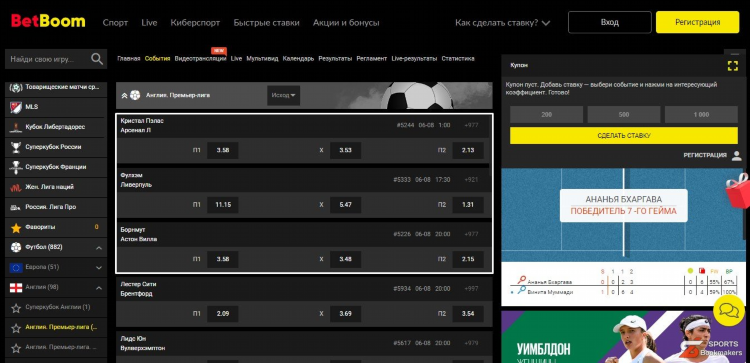The height and width of the screenshot is (363, 750).
Task: Open the Киберспорт menu item
Action: pyautogui.click(x=195, y=22)
